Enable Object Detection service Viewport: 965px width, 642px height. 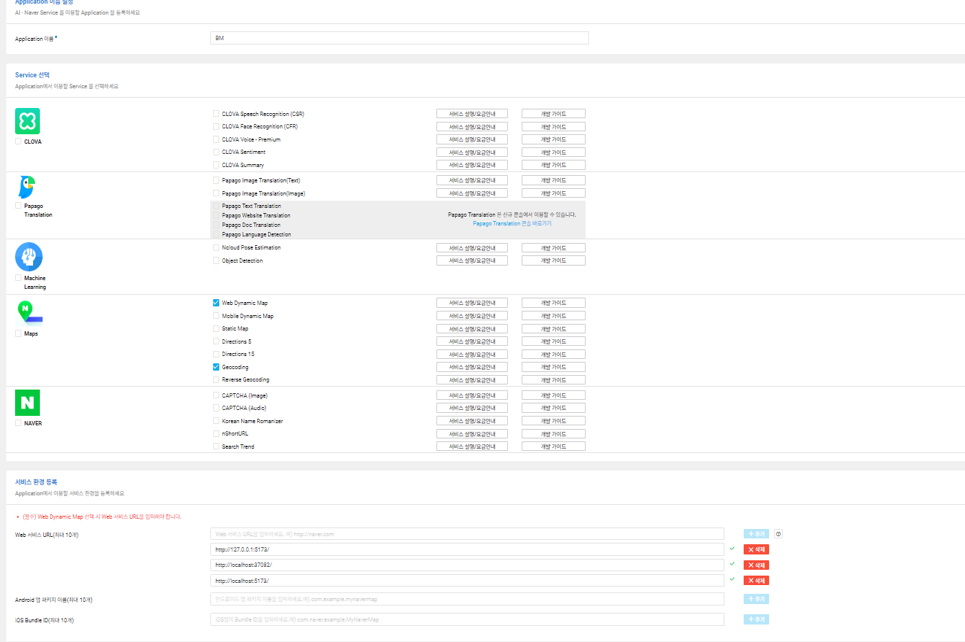click(216, 260)
